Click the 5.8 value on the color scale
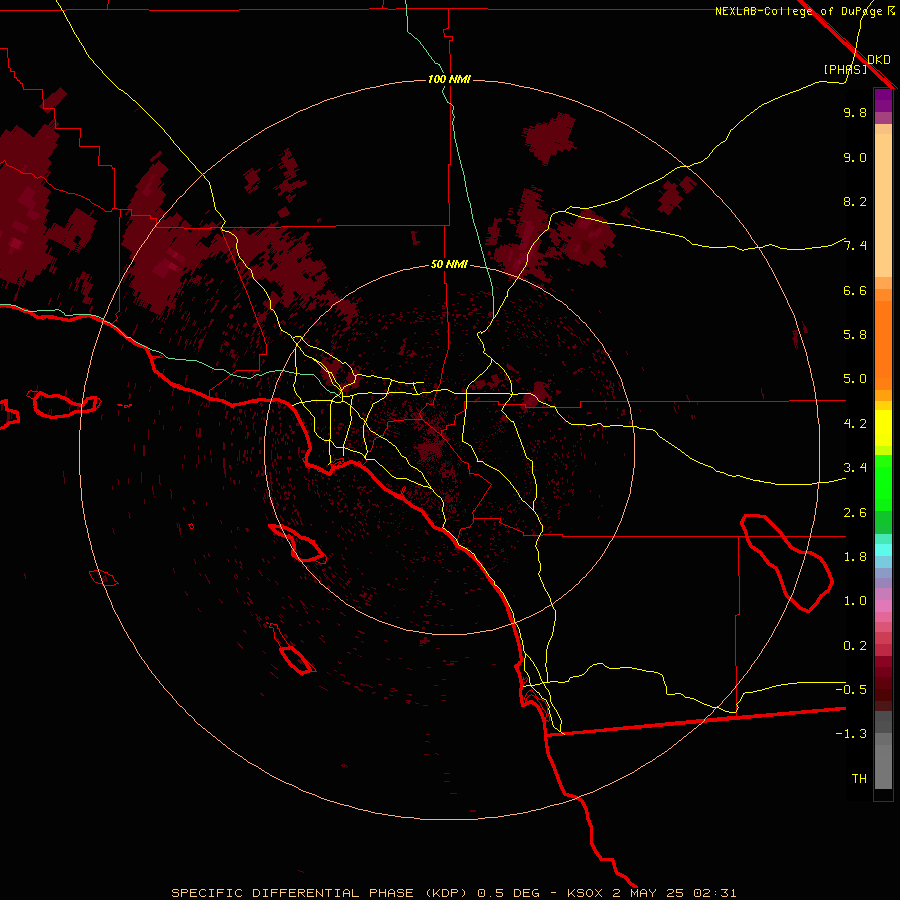 [855, 335]
